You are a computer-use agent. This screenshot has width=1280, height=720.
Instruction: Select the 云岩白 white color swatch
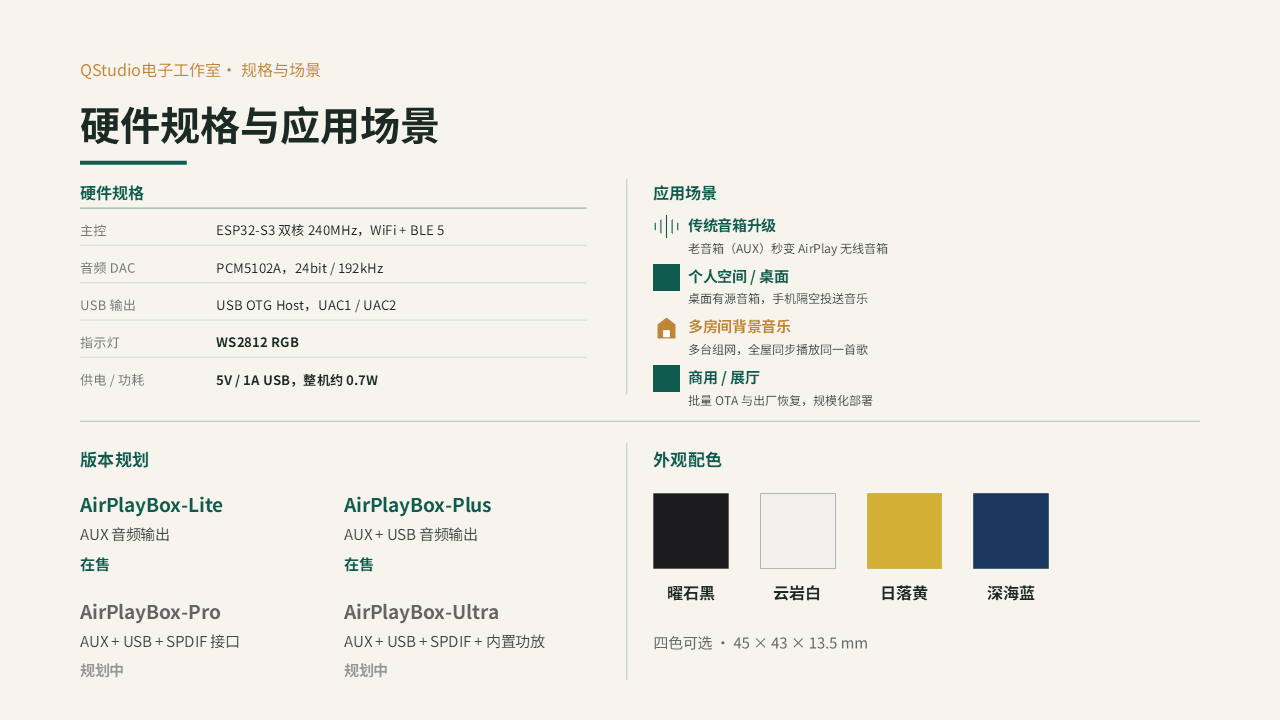[x=798, y=531]
